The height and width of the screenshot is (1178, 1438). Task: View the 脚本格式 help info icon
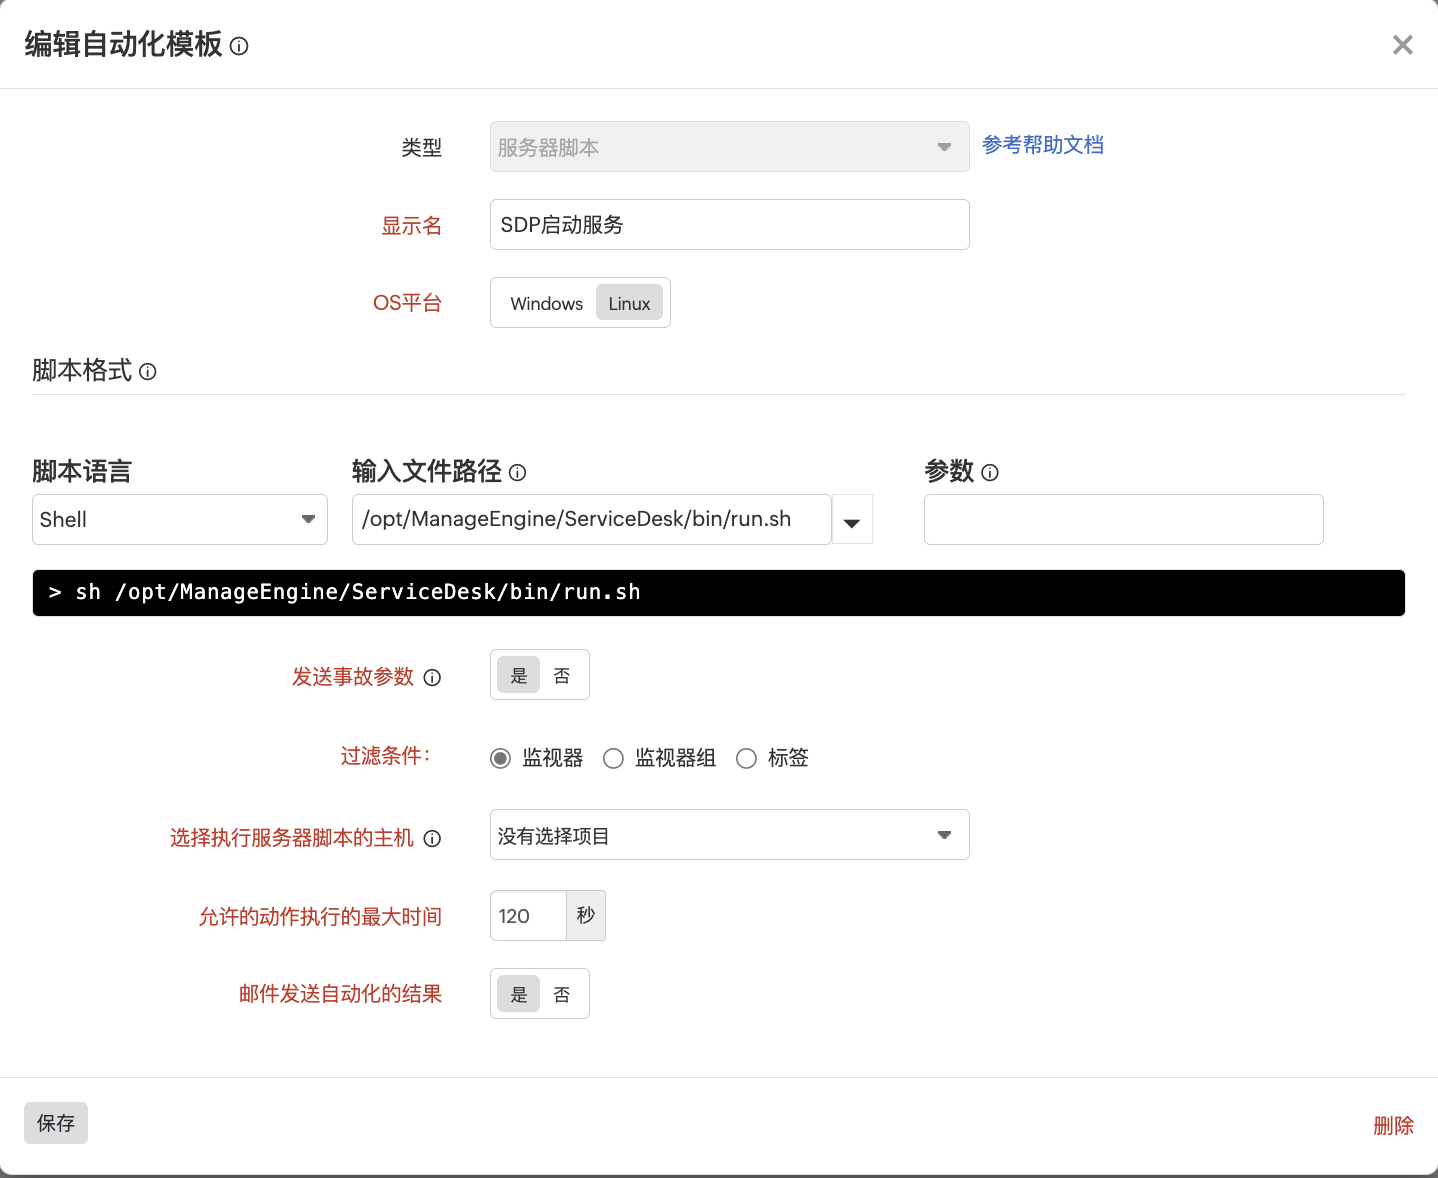147,371
